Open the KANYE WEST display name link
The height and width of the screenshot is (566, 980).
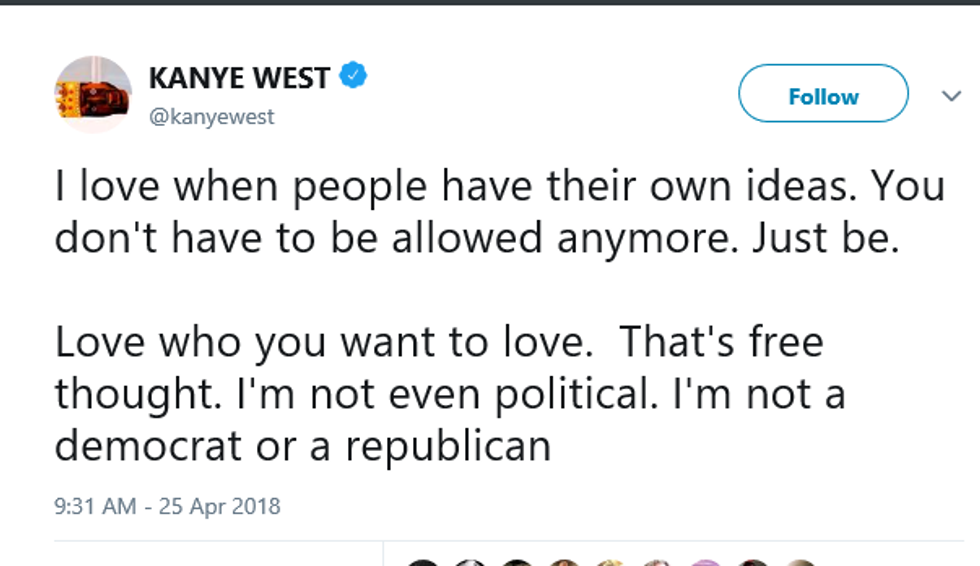coord(239,77)
